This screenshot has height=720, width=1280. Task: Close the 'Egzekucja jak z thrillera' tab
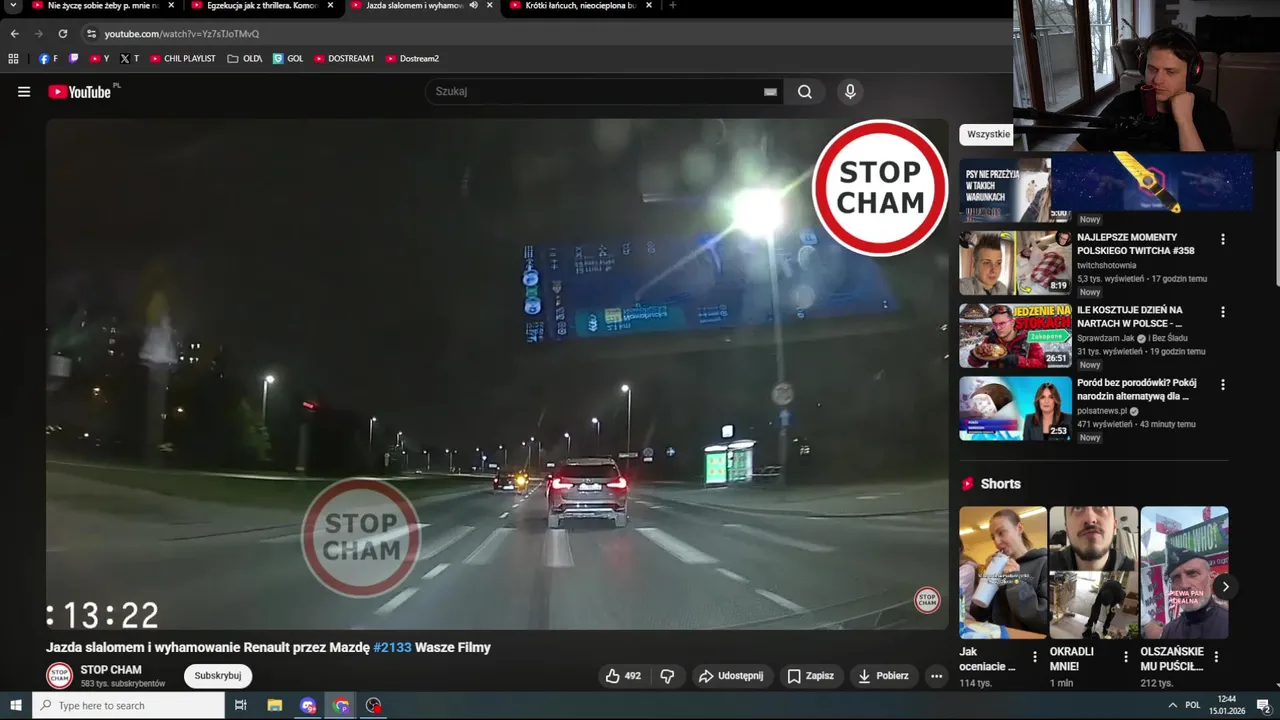330,6
